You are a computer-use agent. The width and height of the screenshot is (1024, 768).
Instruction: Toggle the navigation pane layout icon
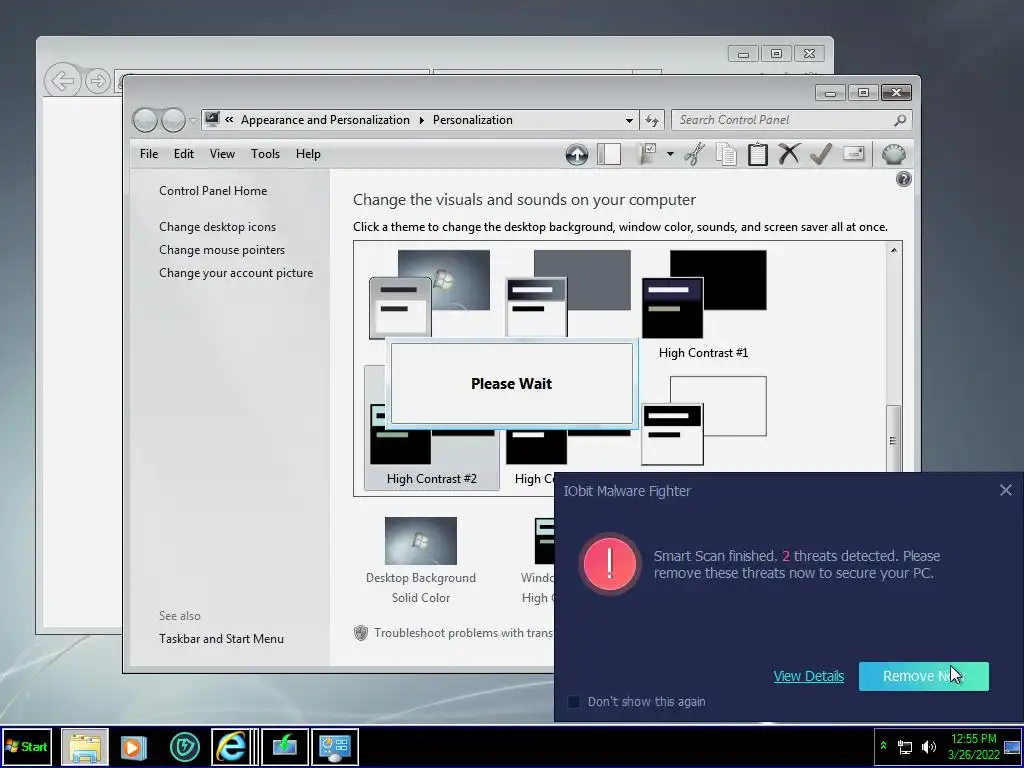609,155
